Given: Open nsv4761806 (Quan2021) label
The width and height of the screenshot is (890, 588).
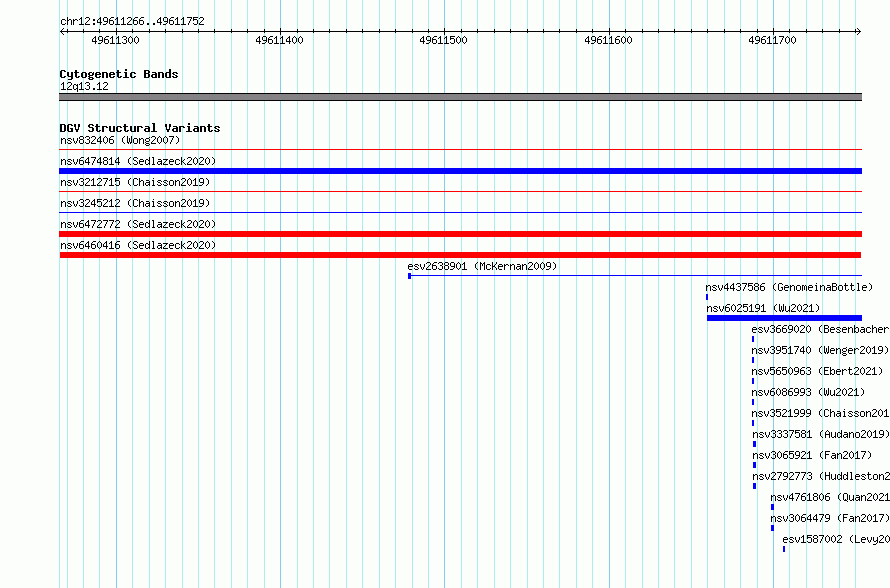Looking at the screenshot, I should click(830, 497).
